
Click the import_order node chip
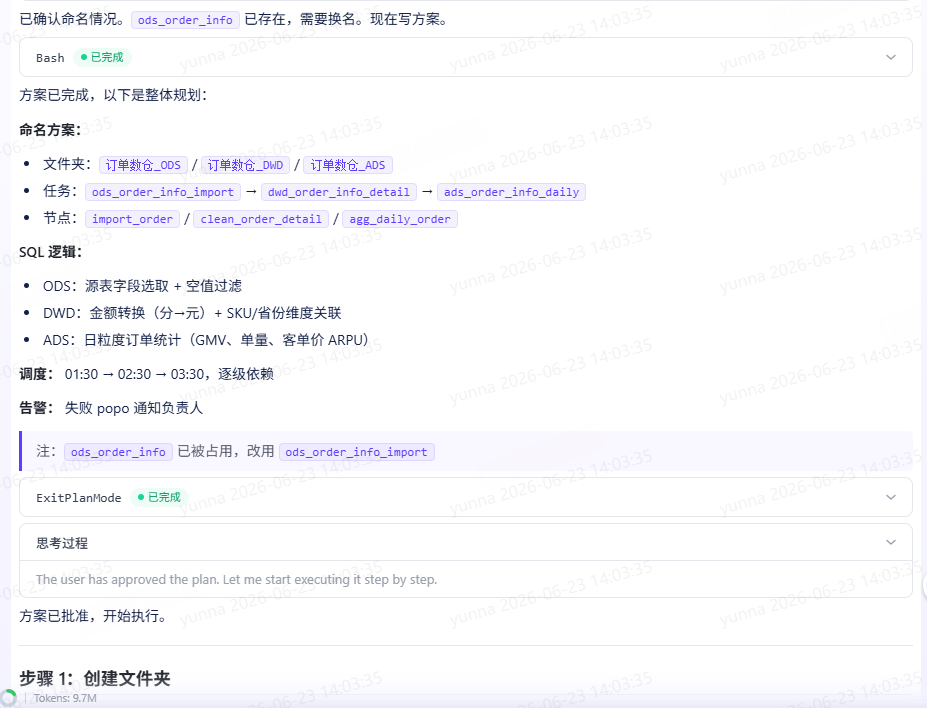point(132,219)
